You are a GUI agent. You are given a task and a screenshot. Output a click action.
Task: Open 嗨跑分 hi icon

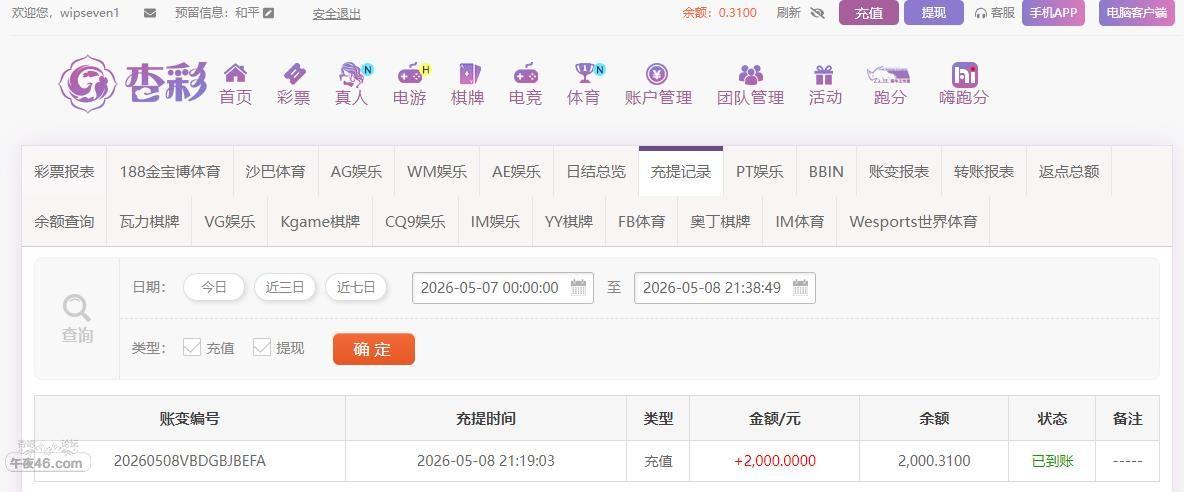pos(964,74)
